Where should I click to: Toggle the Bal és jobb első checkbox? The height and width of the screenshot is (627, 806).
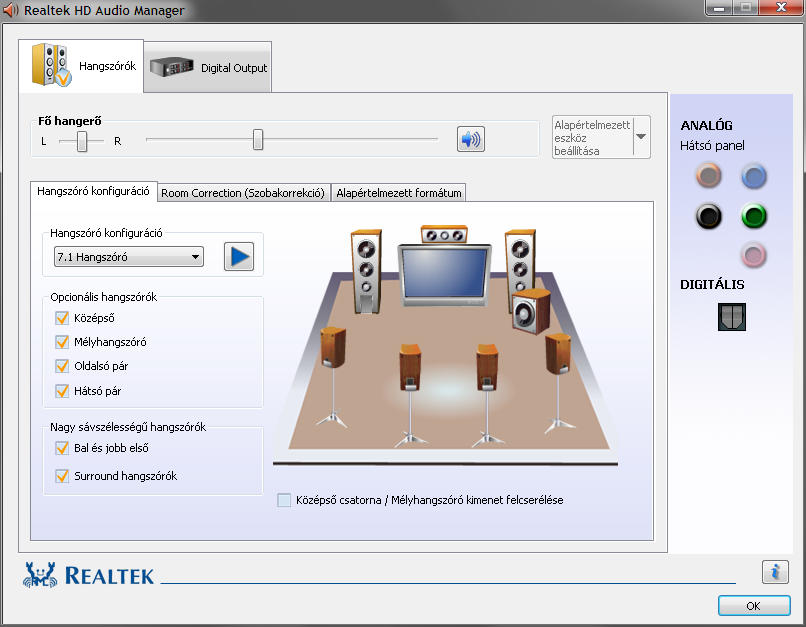[x=62, y=448]
